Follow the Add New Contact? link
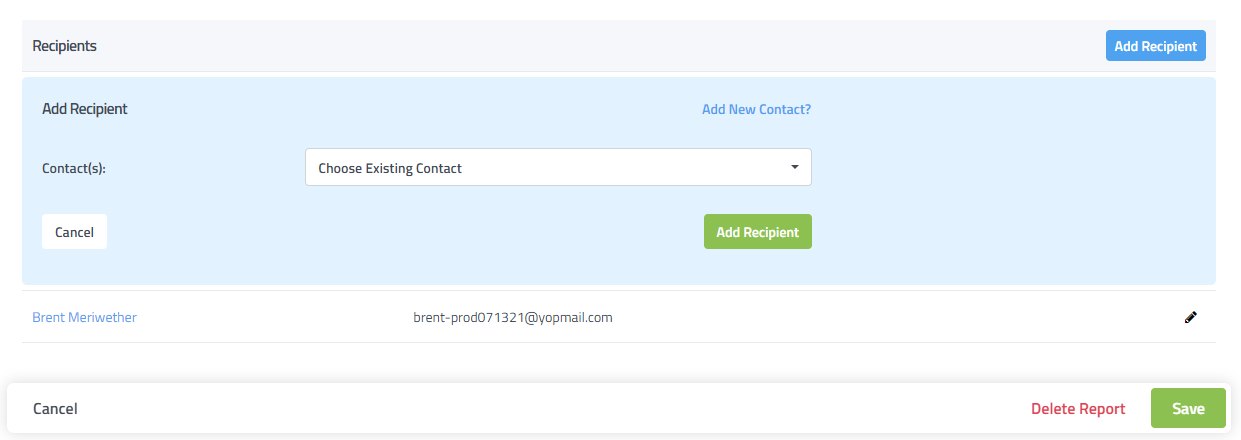Image resolution: width=1241 pixels, height=440 pixels. (x=756, y=109)
